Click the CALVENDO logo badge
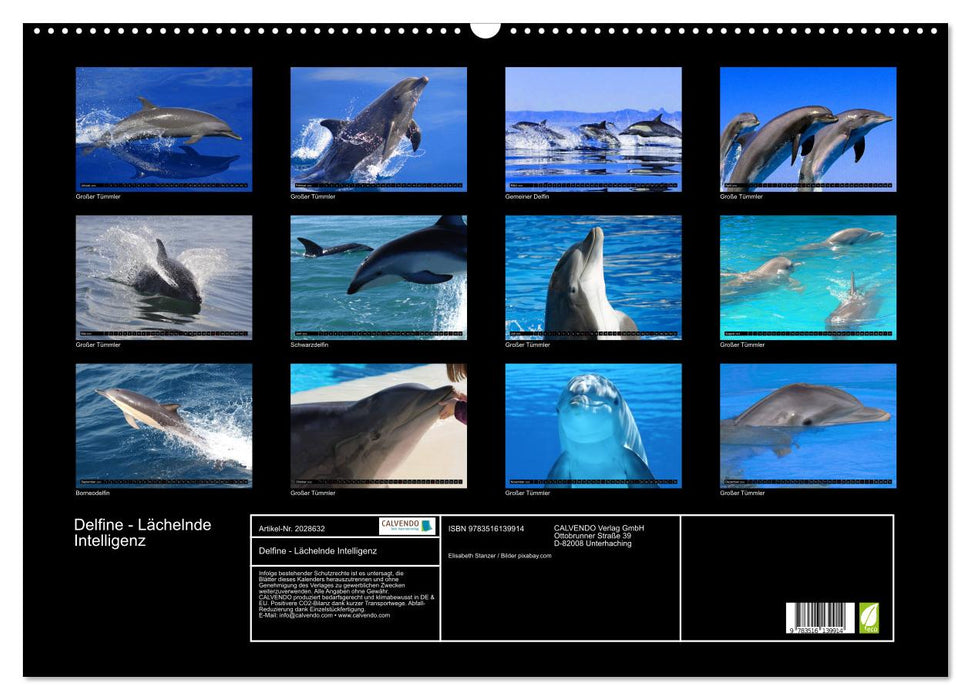This screenshot has height=700, width=971. (x=407, y=526)
